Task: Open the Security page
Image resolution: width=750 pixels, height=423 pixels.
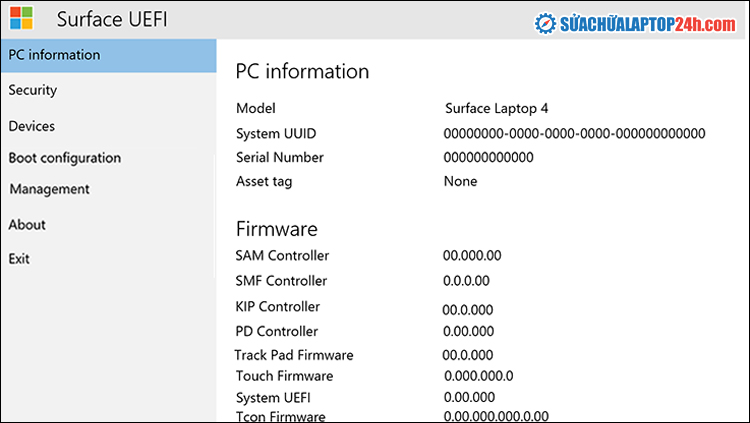Action: point(33,90)
